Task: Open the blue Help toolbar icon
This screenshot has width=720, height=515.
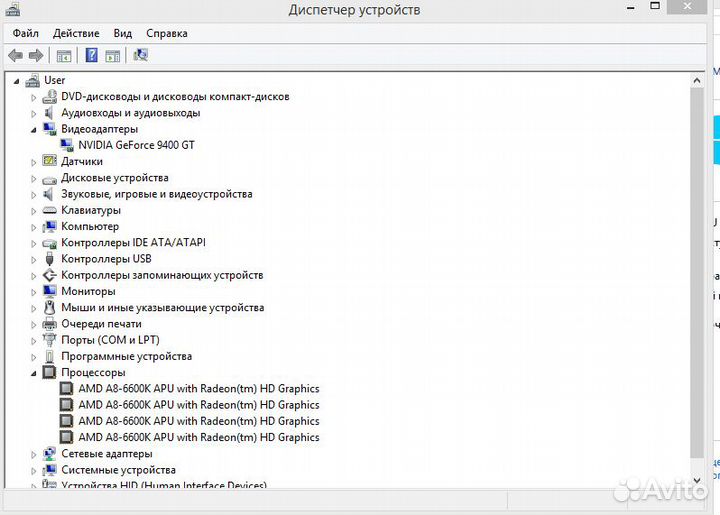Action: 91,56
